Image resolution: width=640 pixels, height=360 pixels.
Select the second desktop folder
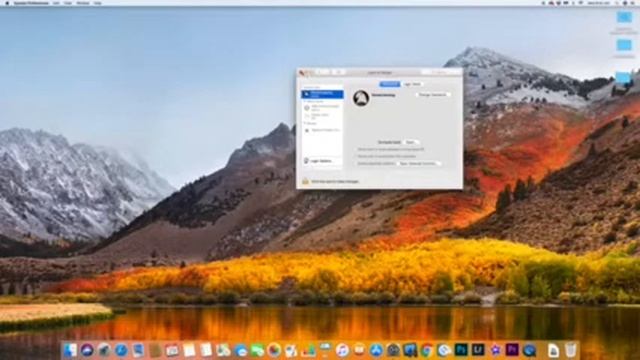624,45
